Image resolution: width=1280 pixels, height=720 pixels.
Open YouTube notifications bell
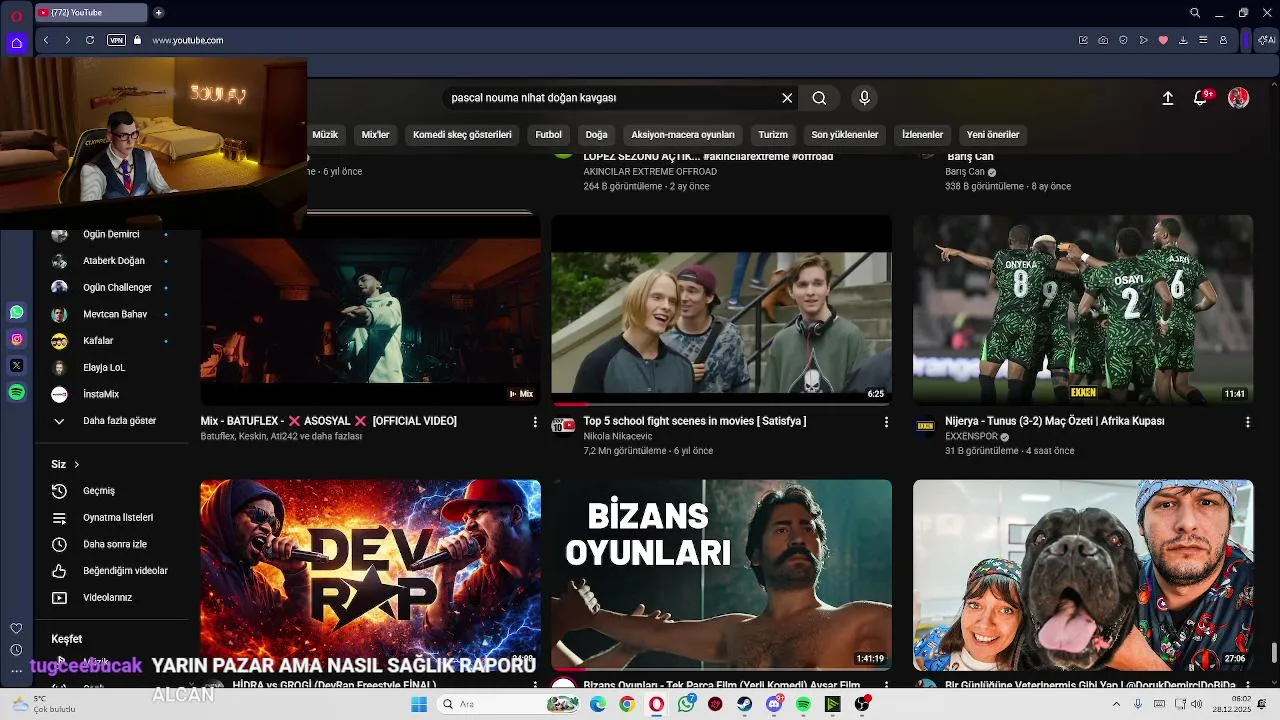click(1201, 98)
